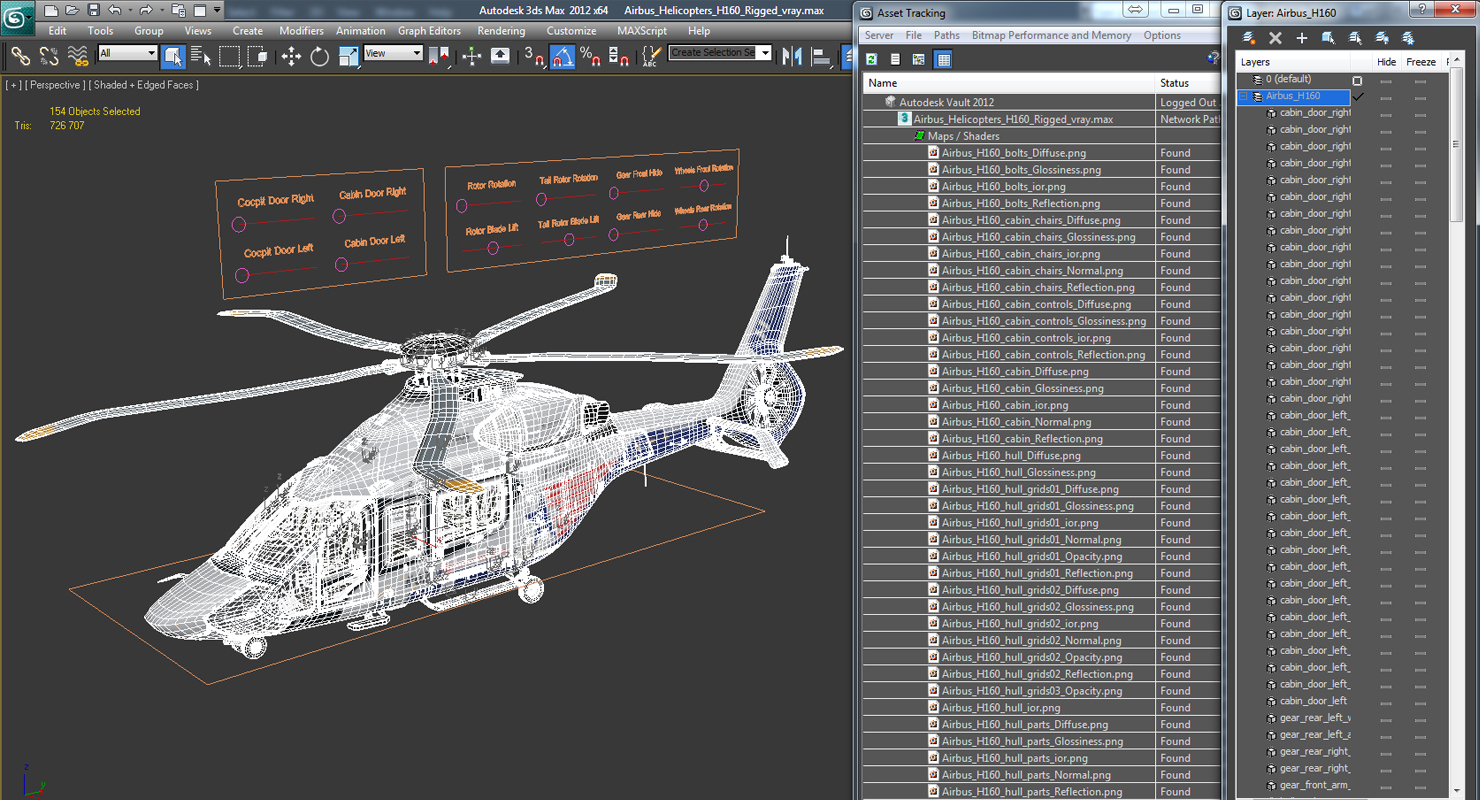Screen dimensions: 1480x800
Task: Click the Rotor Rotation slider handle
Action: tap(461, 206)
